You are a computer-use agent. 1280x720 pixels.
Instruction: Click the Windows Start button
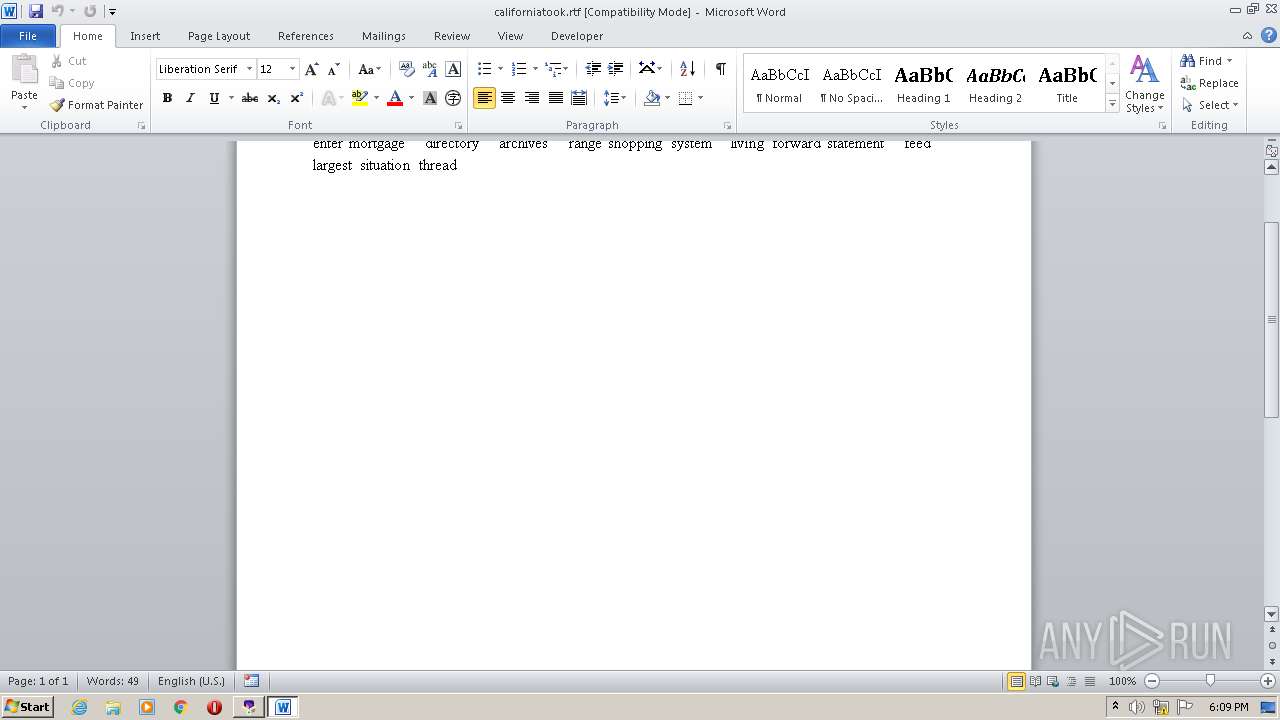27,707
